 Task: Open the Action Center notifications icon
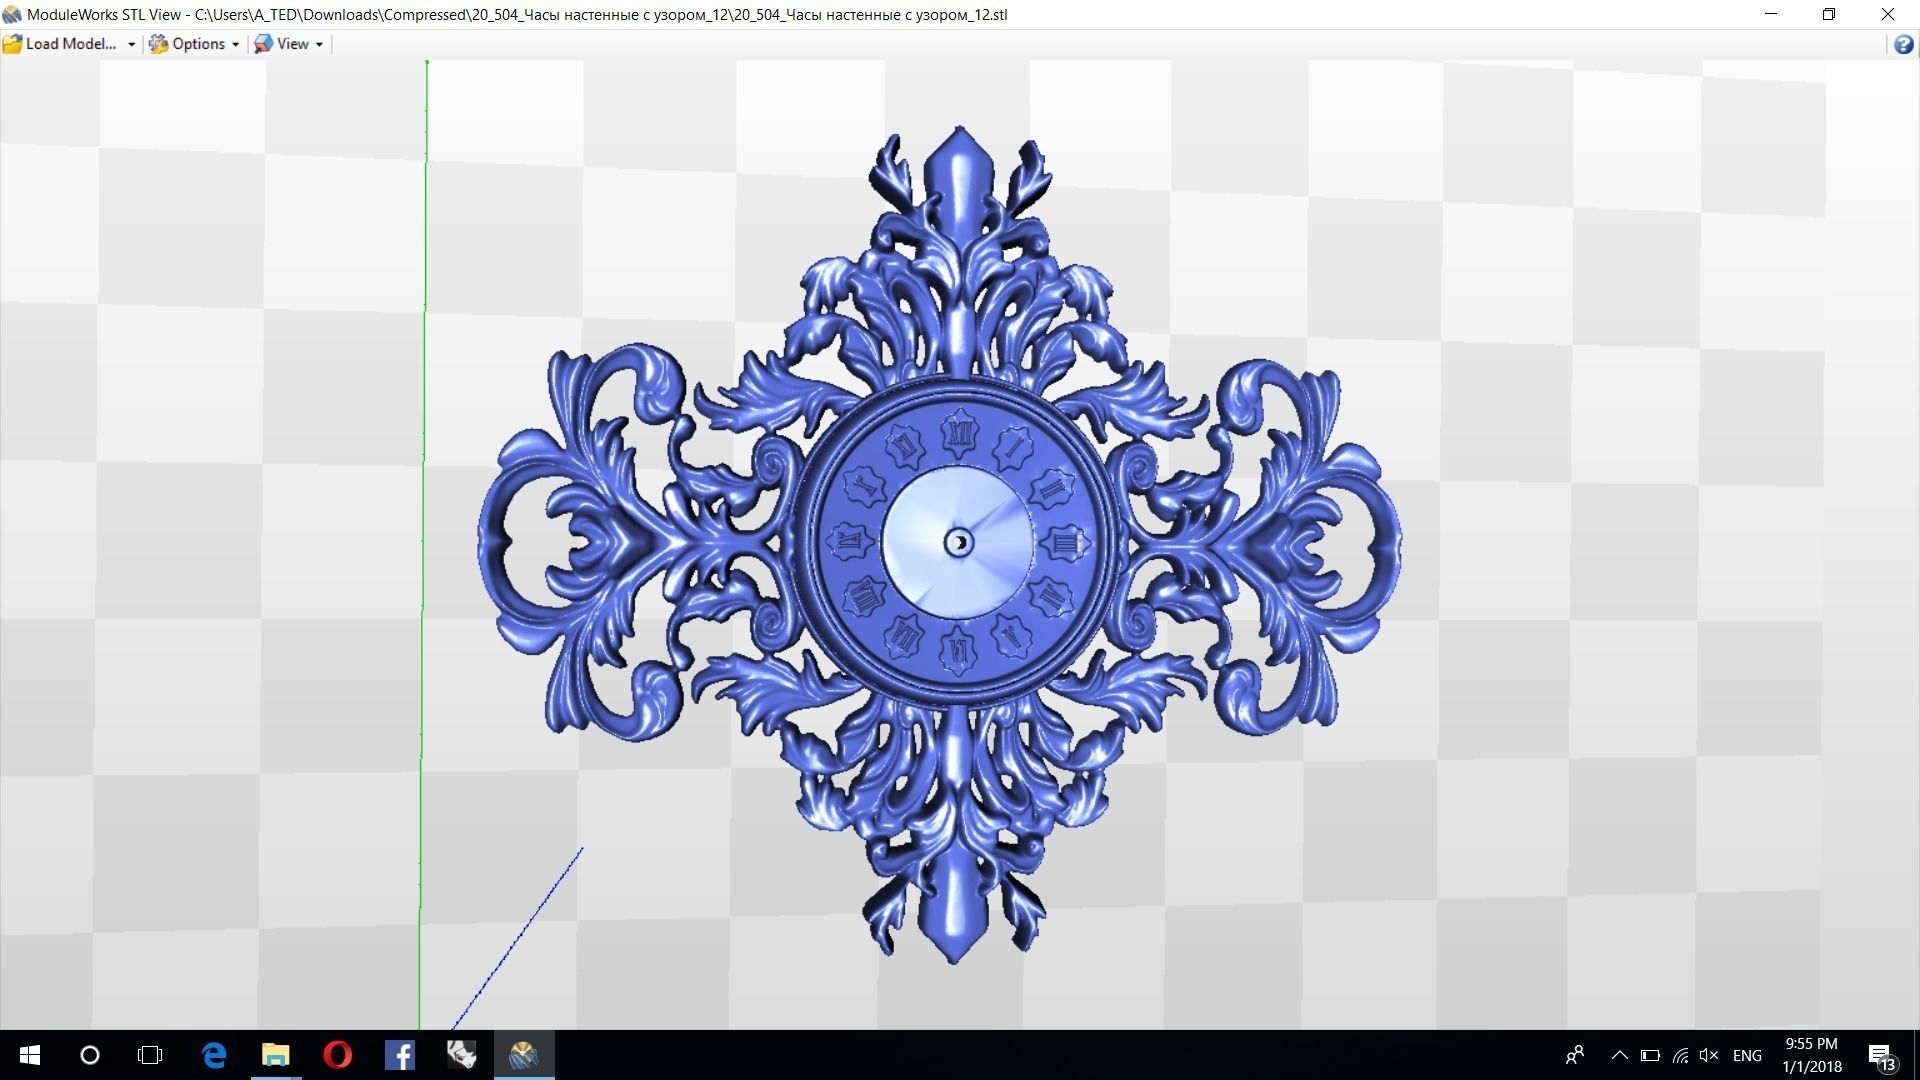1881,1056
